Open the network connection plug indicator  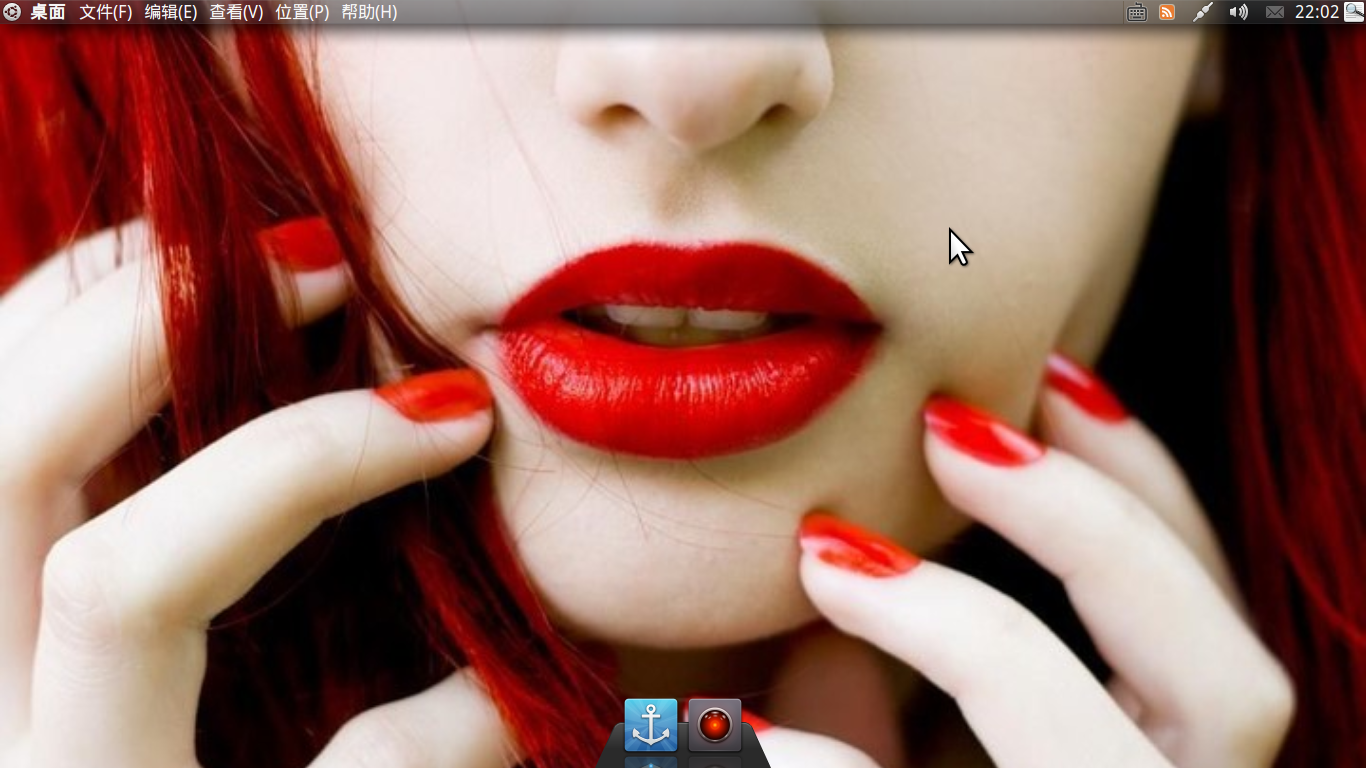1203,12
